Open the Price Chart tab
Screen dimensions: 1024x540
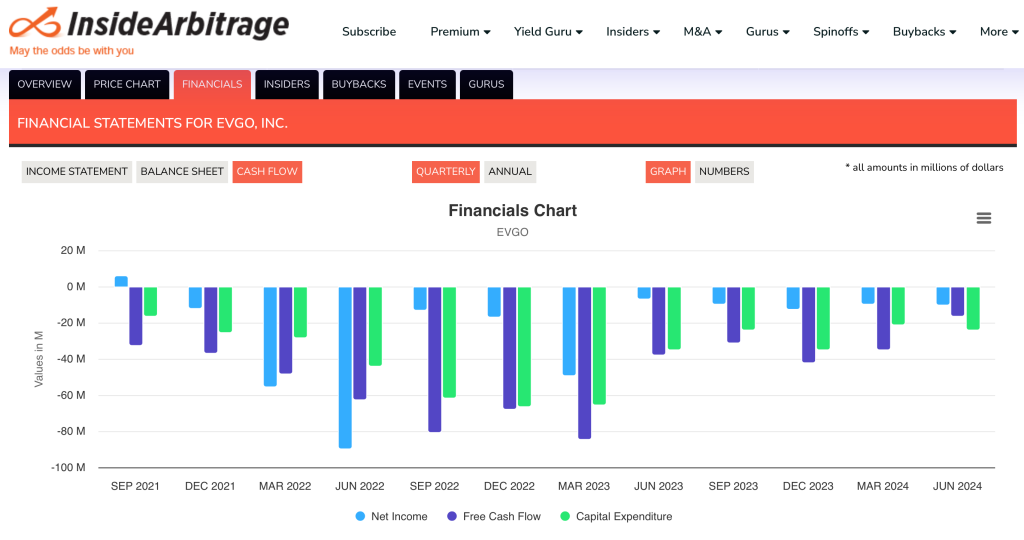(127, 84)
